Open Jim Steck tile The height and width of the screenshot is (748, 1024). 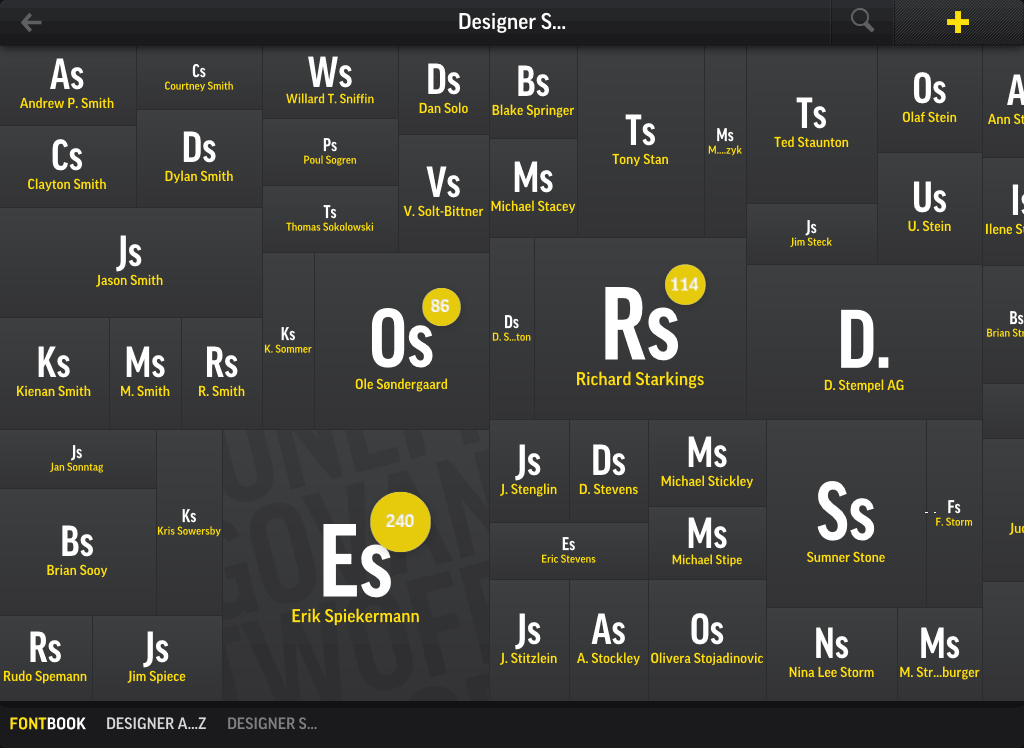coord(812,234)
